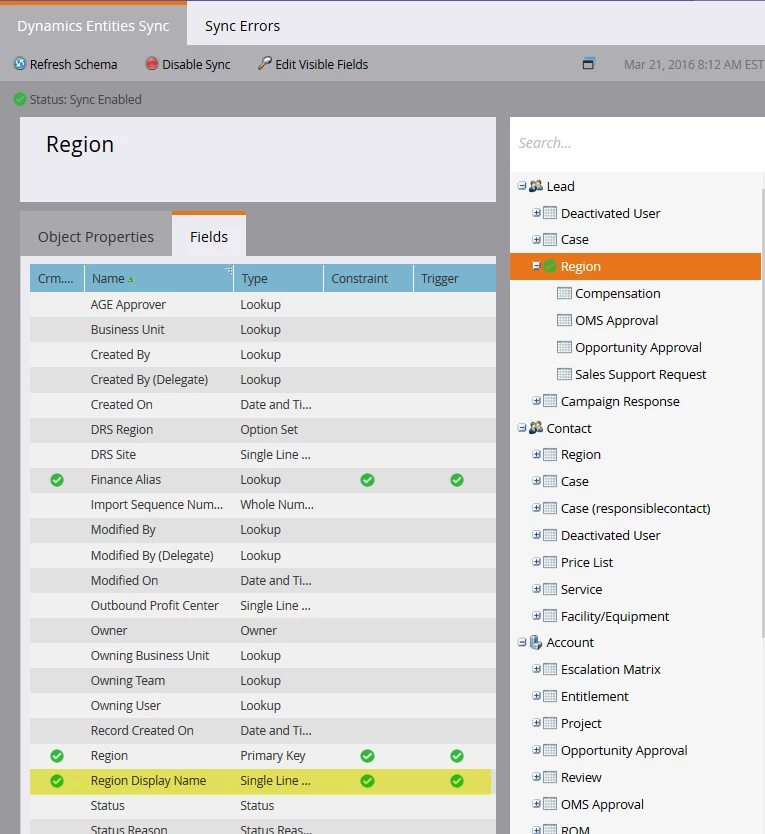This screenshot has height=834, width=765.
Task: Select Opportunity Approval under Account
Action: tap(624, 750)
